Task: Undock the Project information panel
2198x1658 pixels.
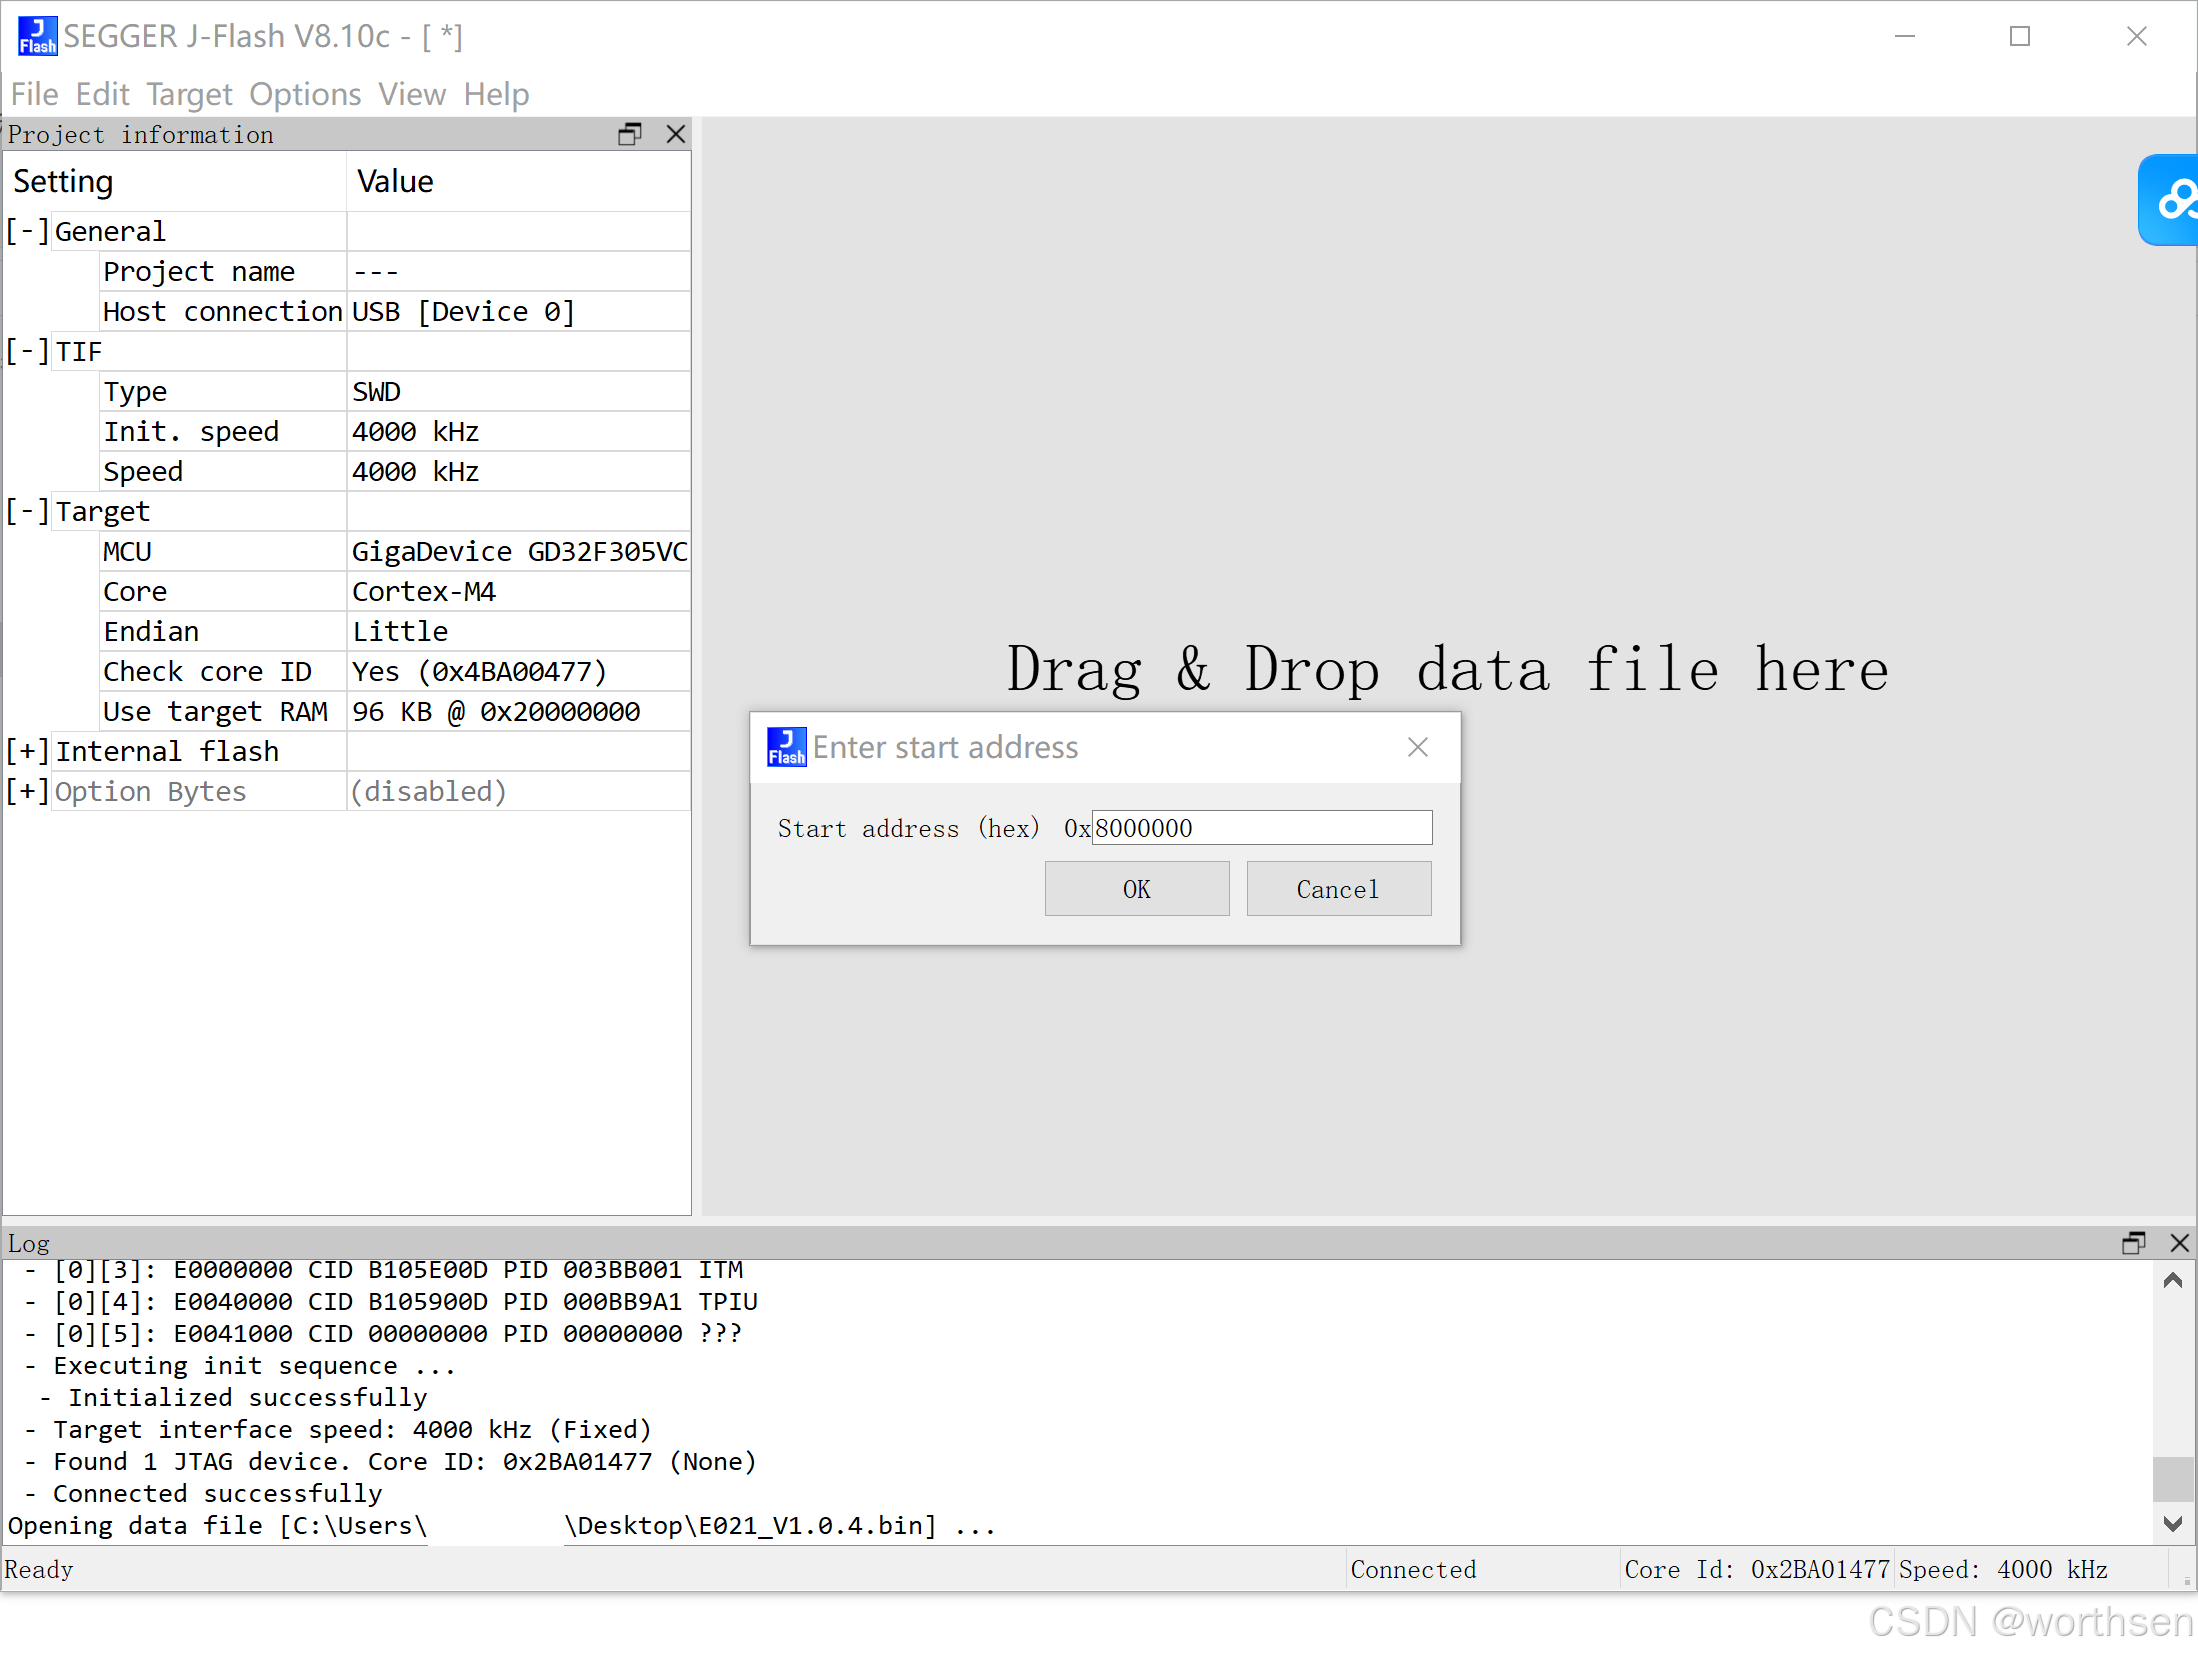Action: (629, 134)
